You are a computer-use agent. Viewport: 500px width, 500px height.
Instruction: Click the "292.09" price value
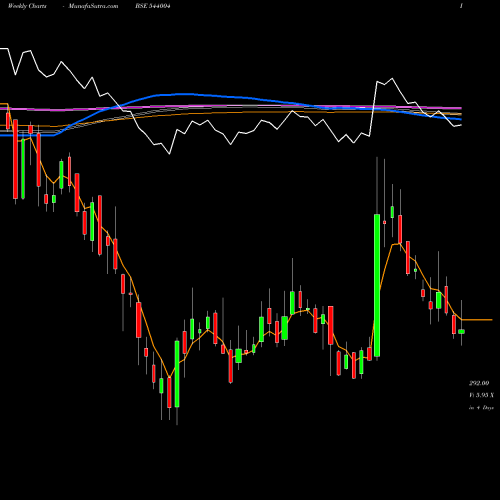pos(479,383)
